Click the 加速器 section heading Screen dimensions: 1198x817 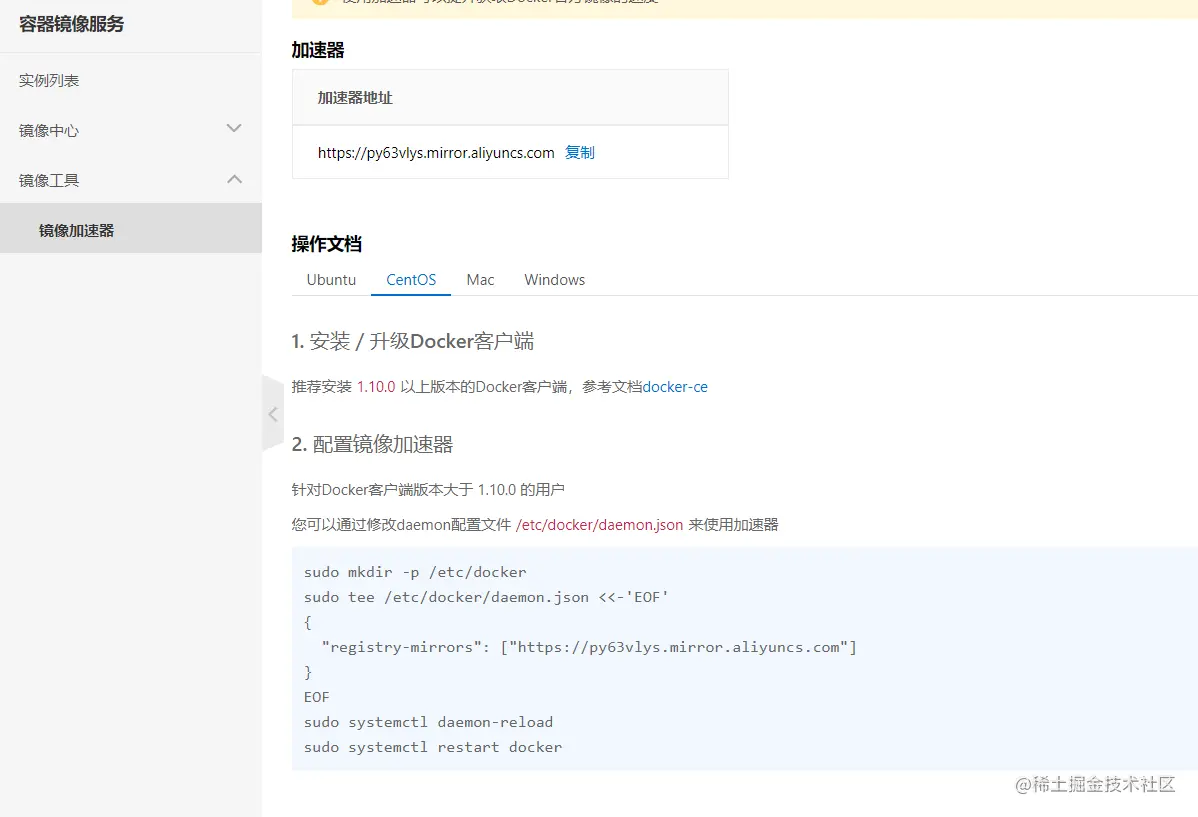tap(318, 50)
